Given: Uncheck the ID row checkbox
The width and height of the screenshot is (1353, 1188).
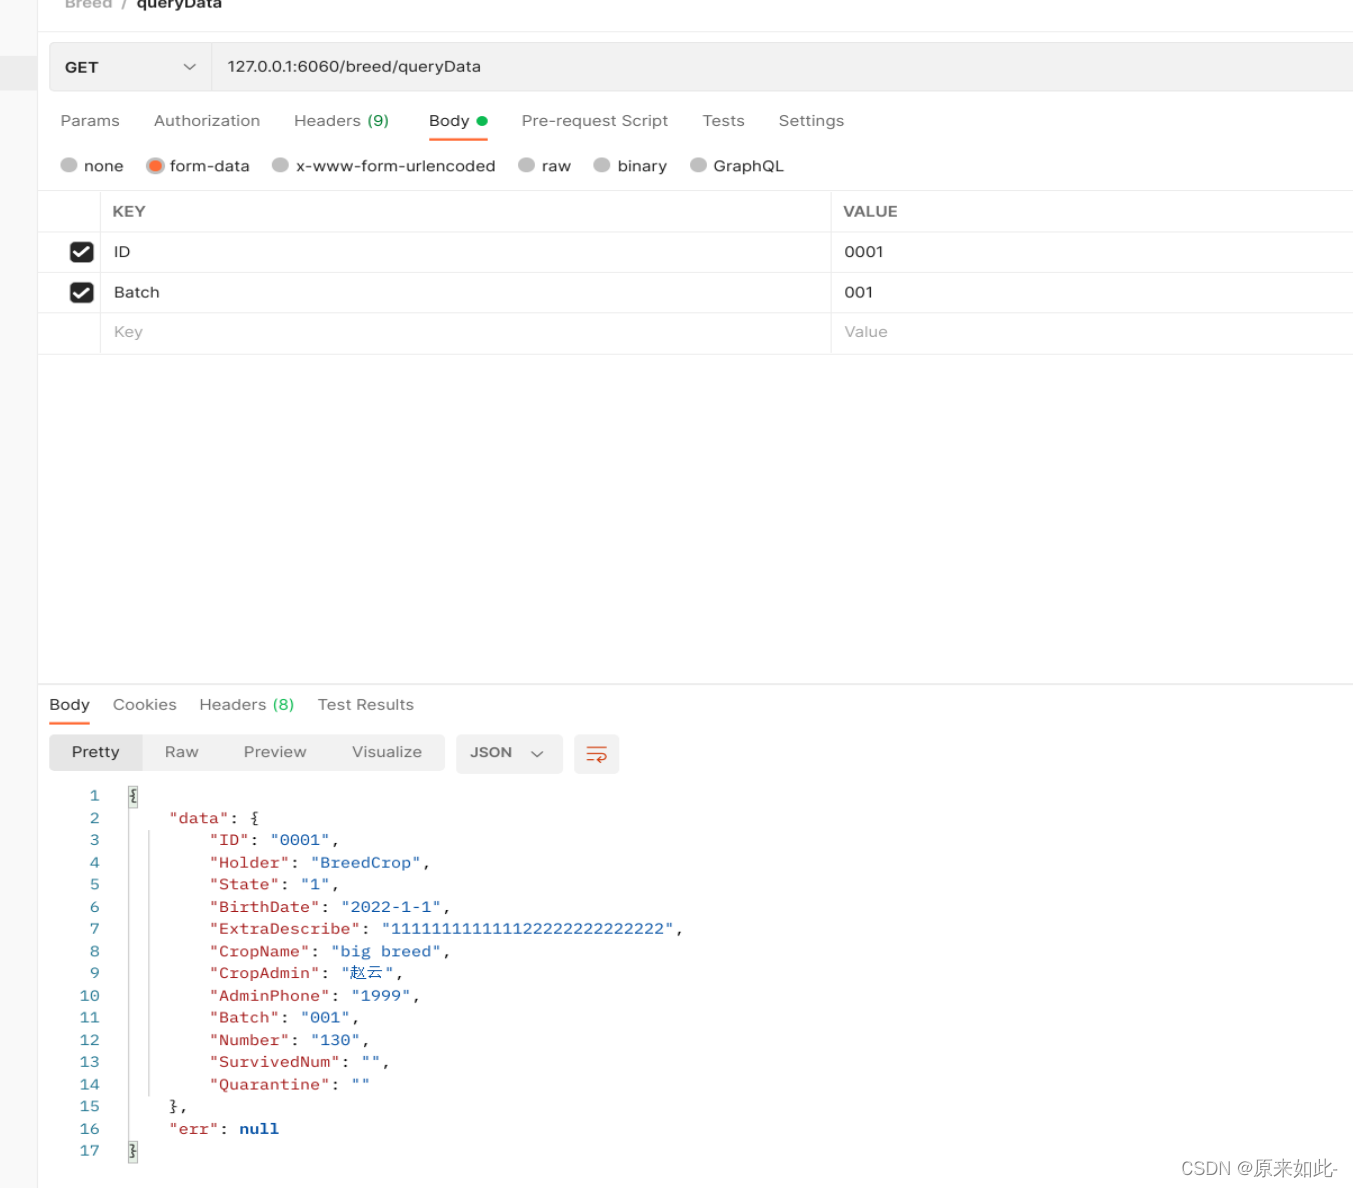Looking at the screenshot, I should point(82,252).
